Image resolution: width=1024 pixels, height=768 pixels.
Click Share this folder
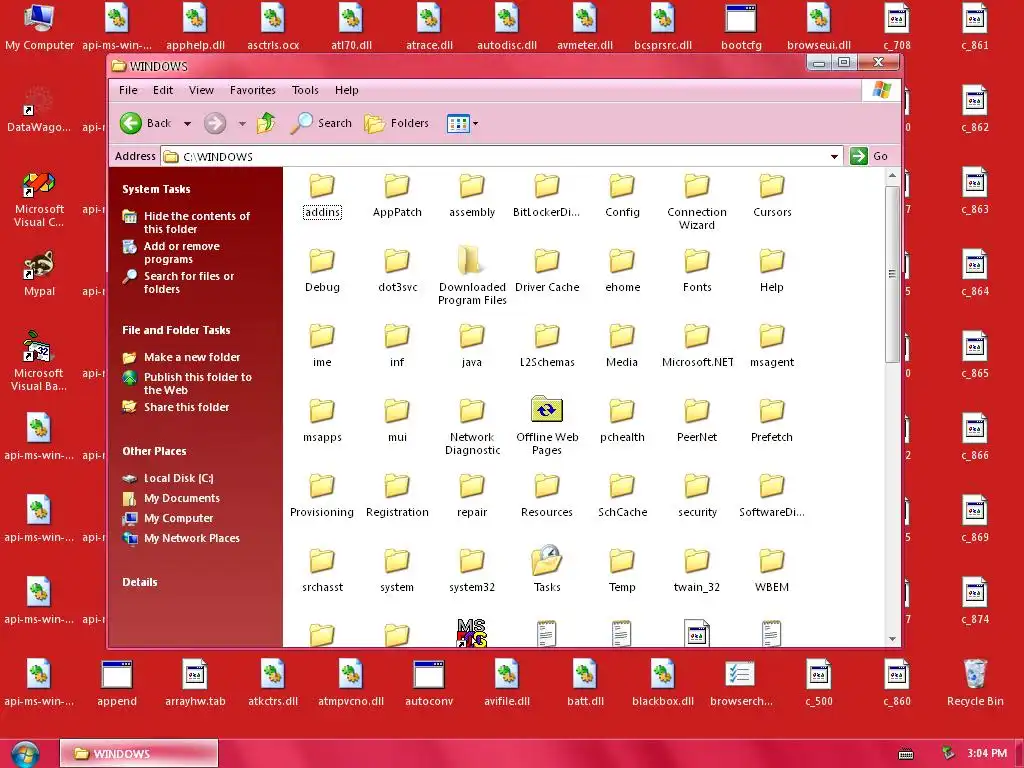[x=186, y=407]
